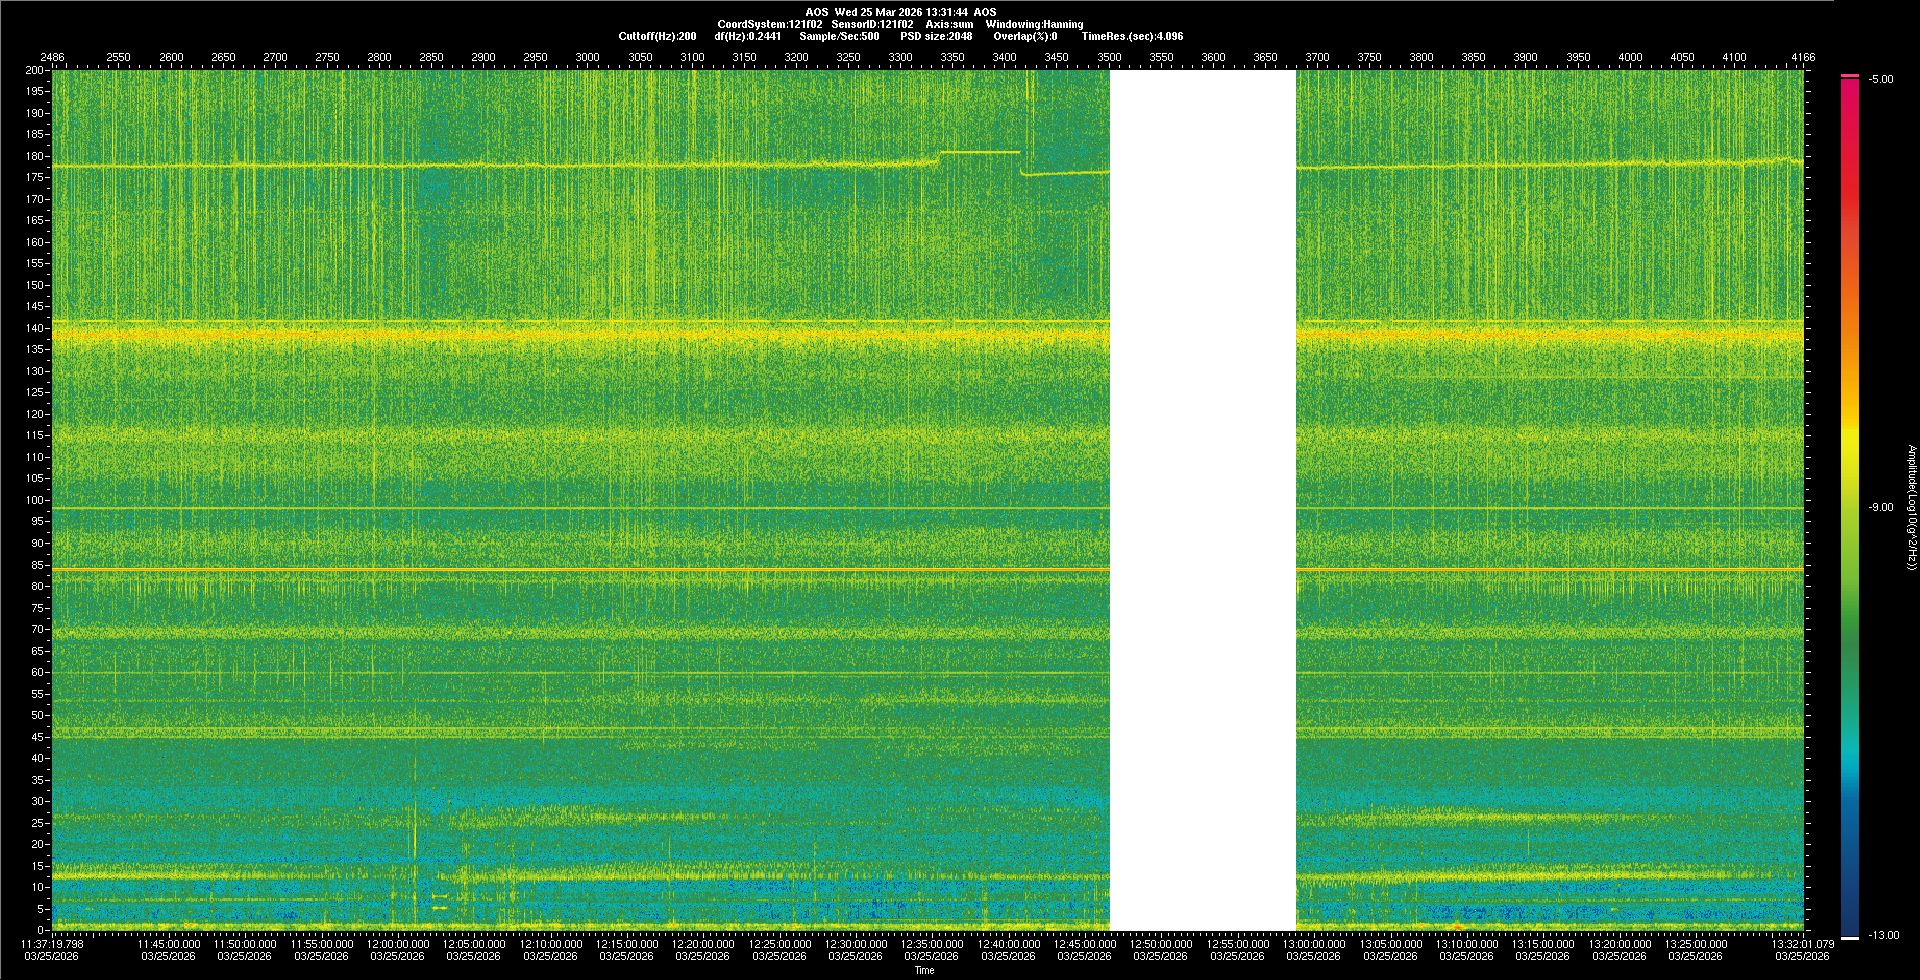The height and width of the screenshot is (980, 1920).
Task: Select the 11:37:19.798 start time label
Action: tap(52, 943)
